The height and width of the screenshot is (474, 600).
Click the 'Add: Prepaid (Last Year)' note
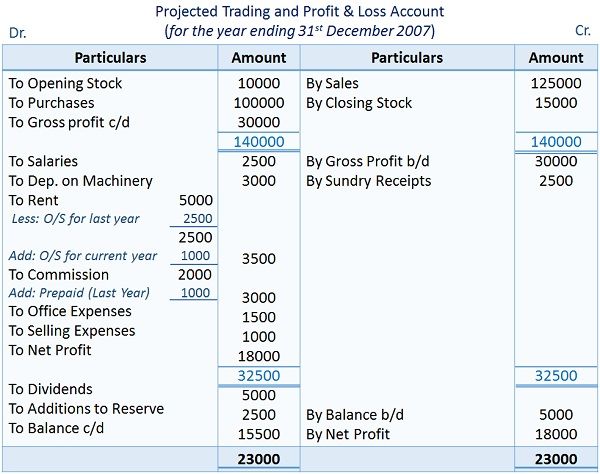[79, 293]
